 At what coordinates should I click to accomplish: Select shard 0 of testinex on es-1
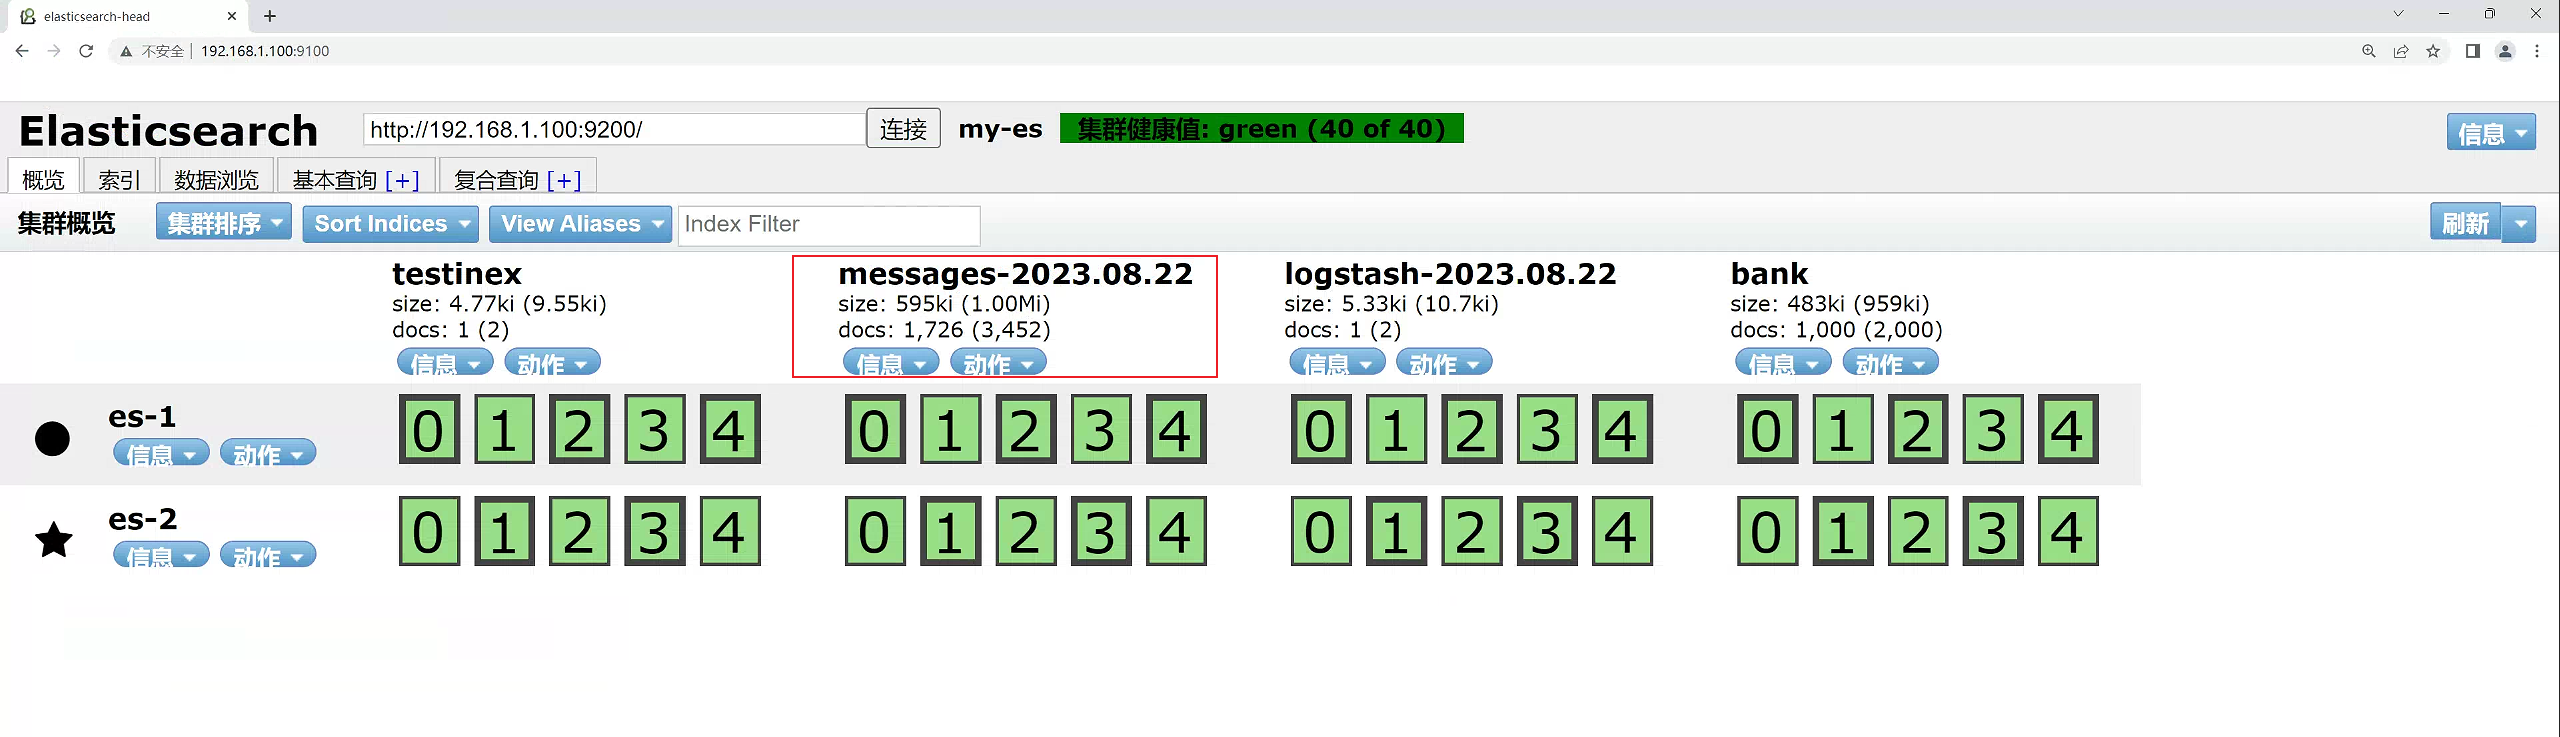click(429, 429)
